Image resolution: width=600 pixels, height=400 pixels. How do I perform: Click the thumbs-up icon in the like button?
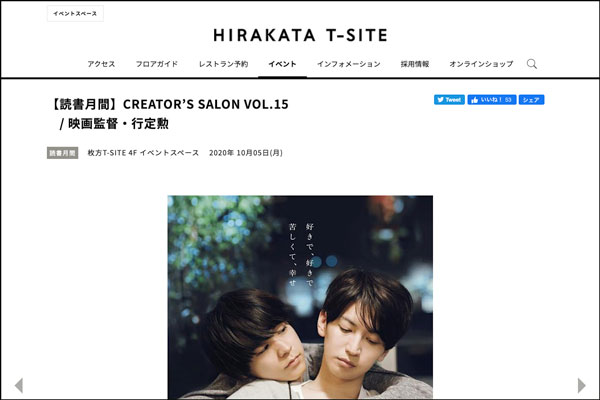coord(474,100)
